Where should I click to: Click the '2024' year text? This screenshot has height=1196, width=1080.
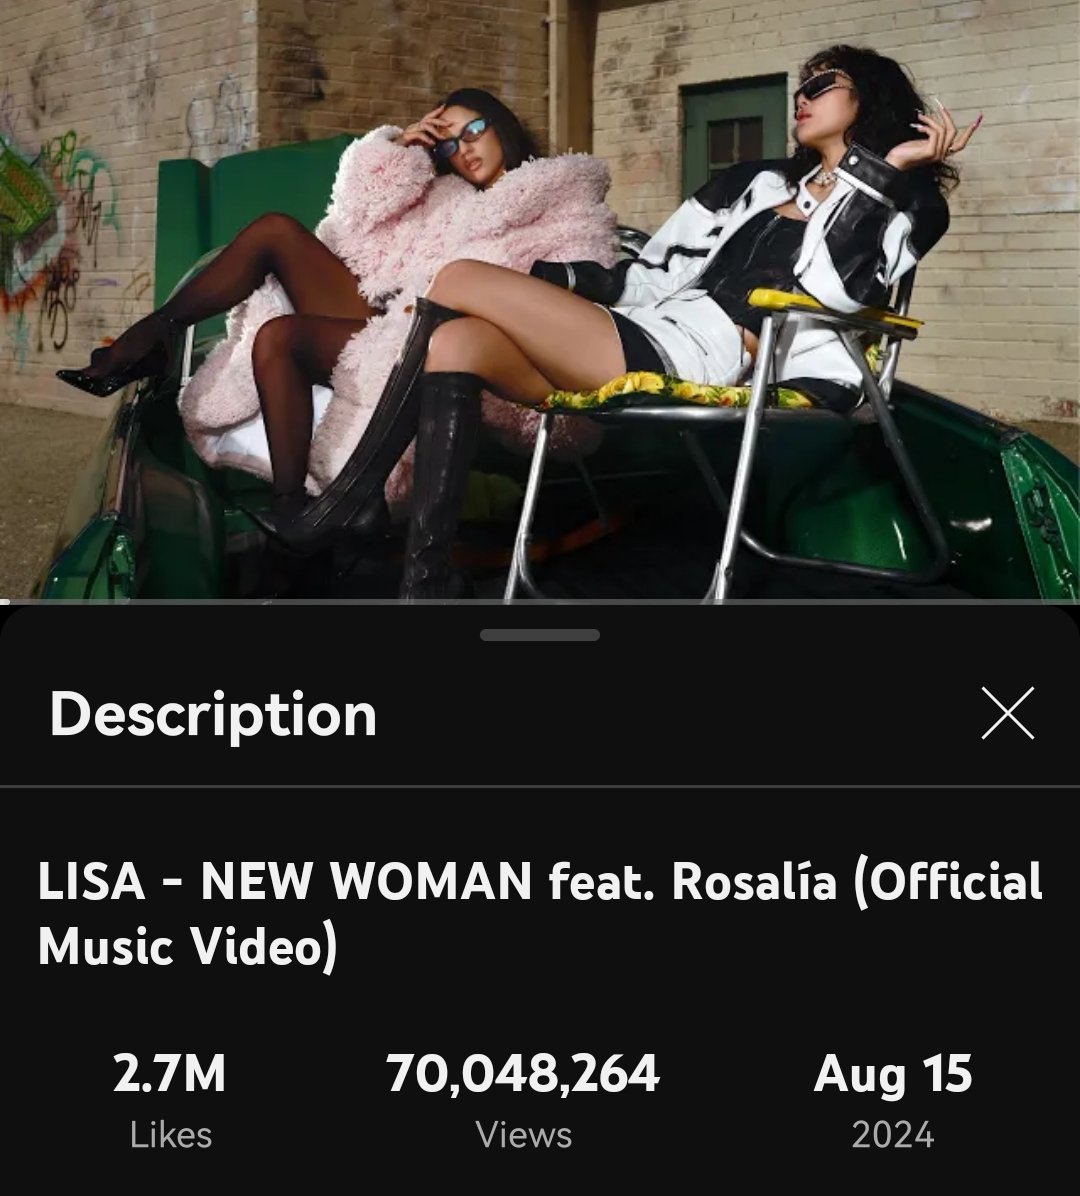point(892,1134)
